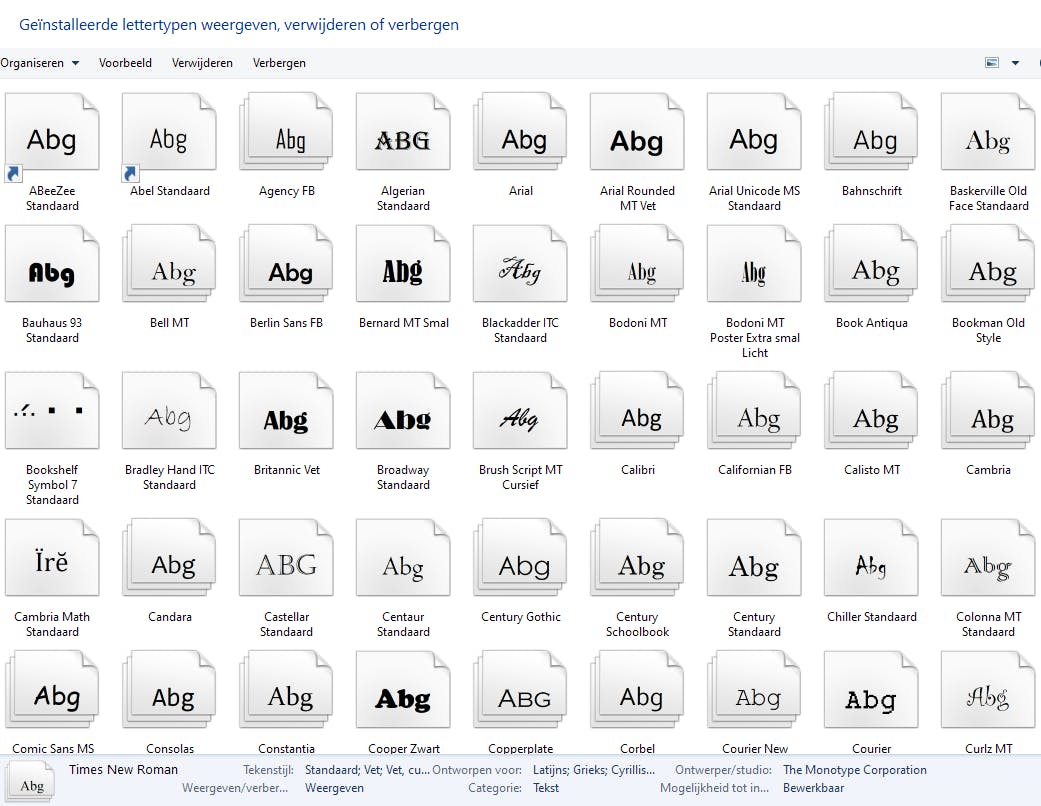Select the Bradley Hand ITC Standaard font
This screenshot has width=1041, height=806.
(169, 411)
